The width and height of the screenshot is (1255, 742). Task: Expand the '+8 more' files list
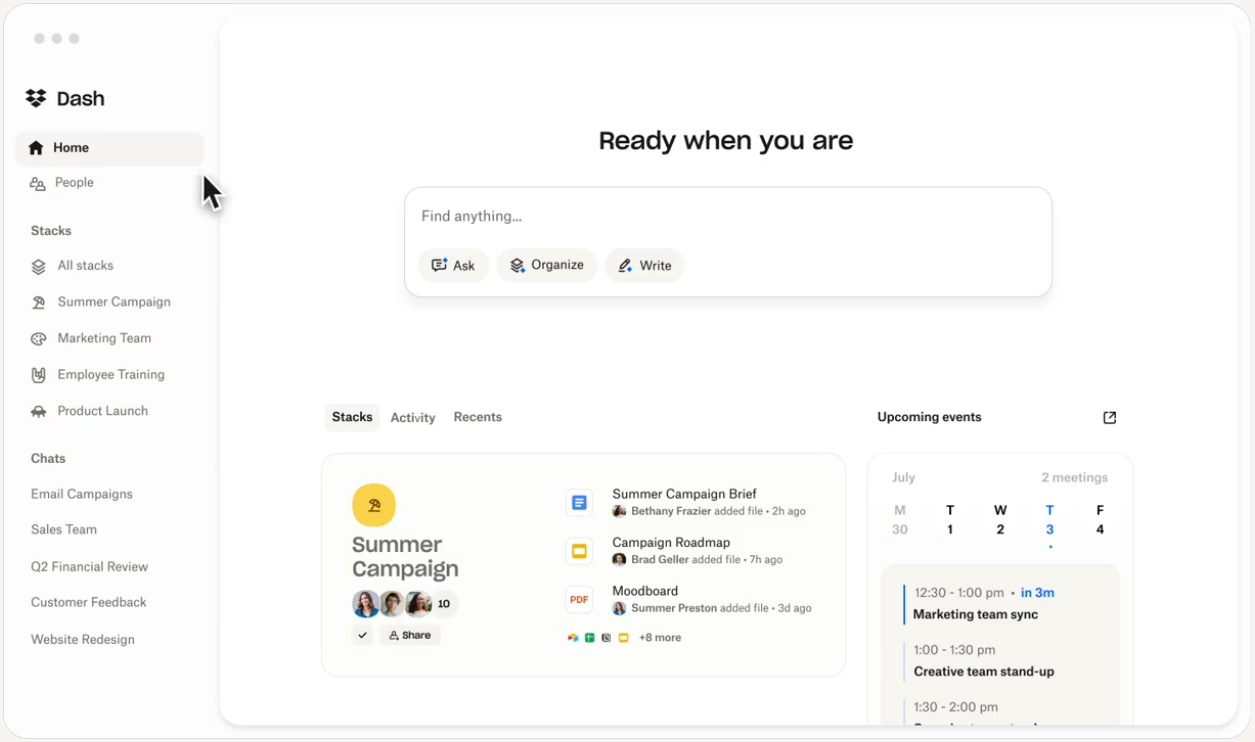click(660, 638)
